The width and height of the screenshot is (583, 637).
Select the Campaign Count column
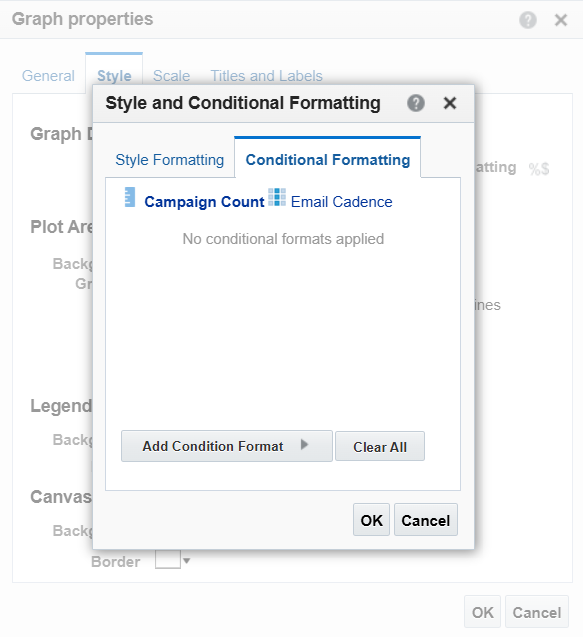(x=204, y=202)
